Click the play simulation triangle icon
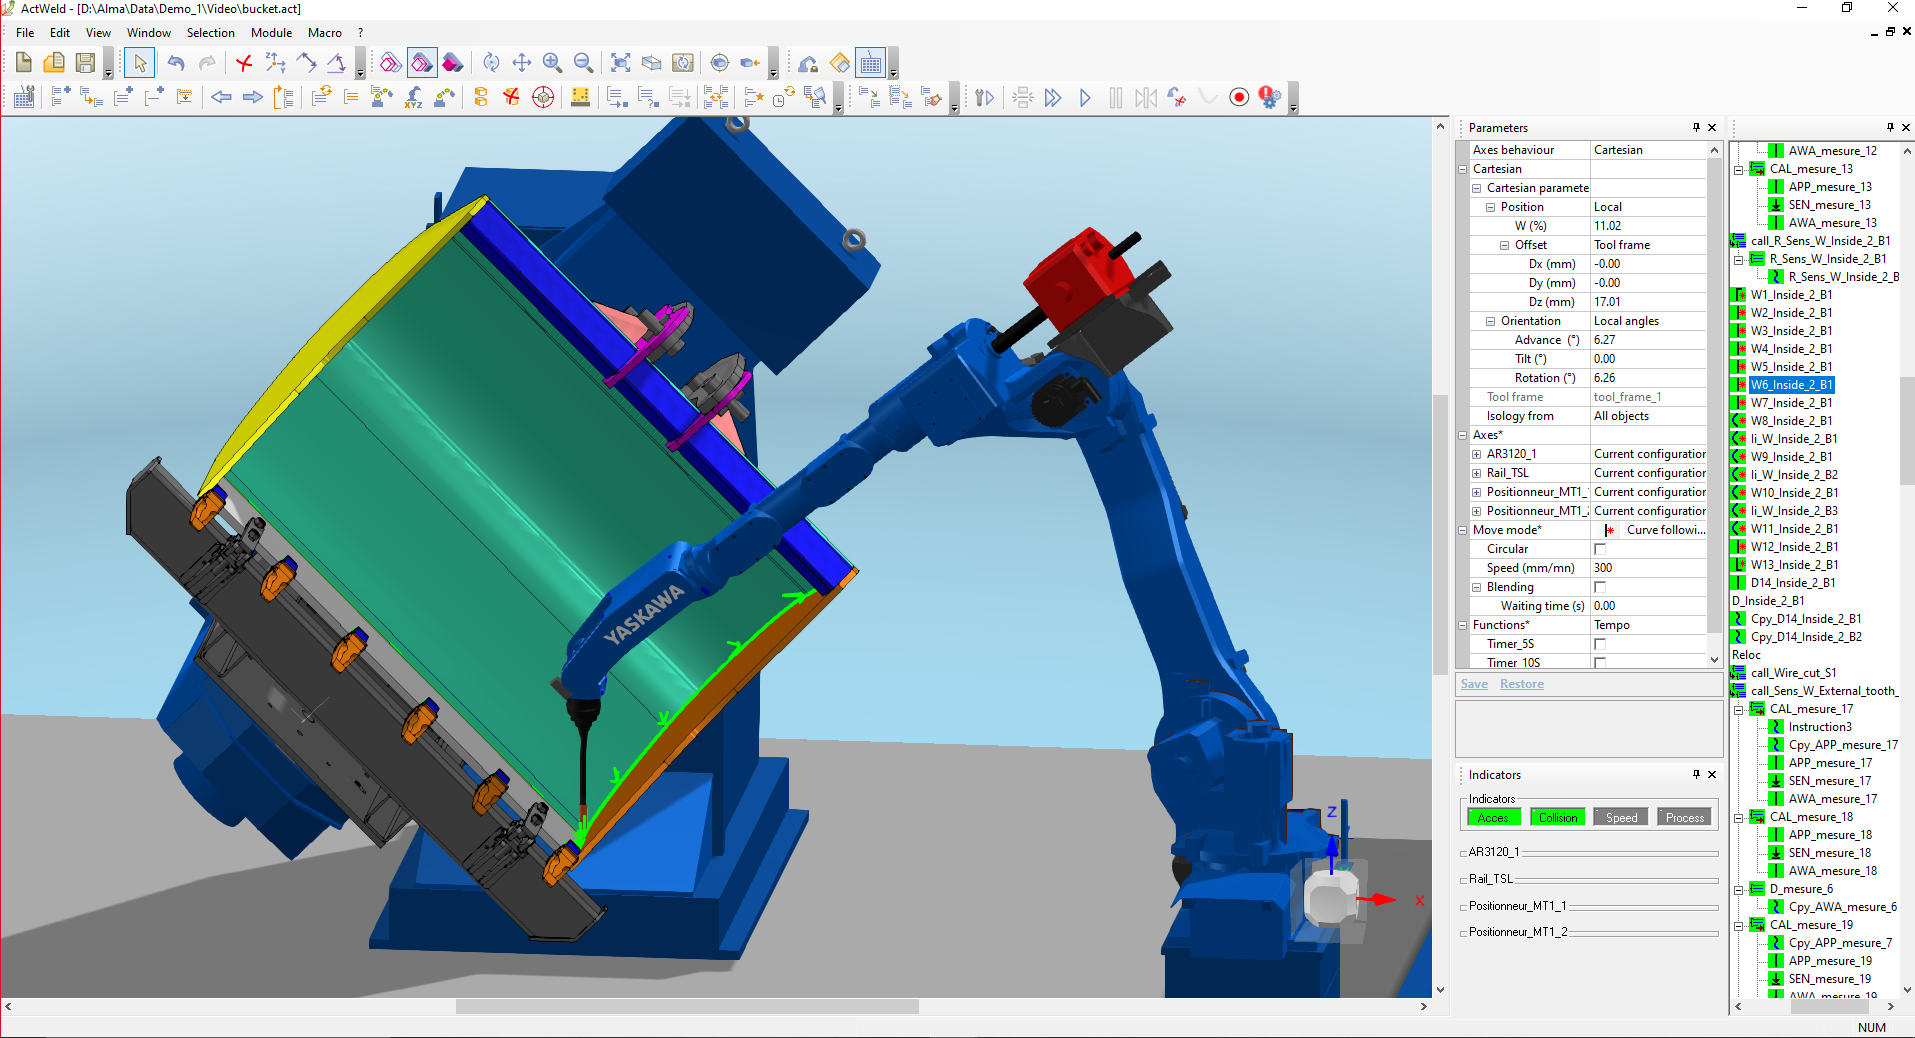 [x=1085, y=97]
